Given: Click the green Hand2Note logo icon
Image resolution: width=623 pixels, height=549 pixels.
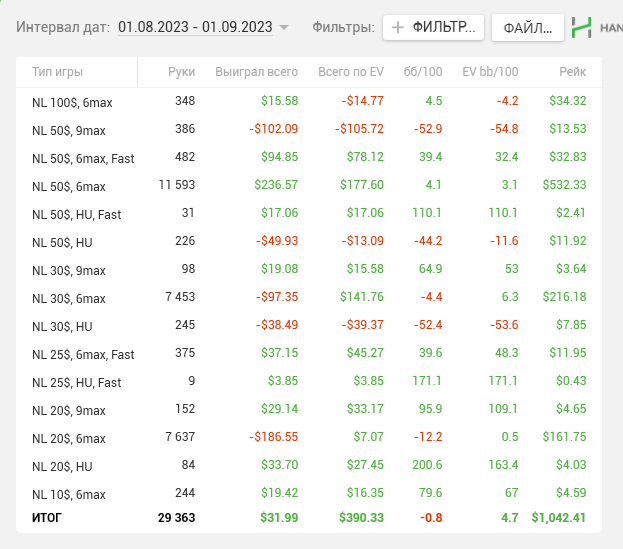Looking at the screenshot, I should (x=581, y=27).
